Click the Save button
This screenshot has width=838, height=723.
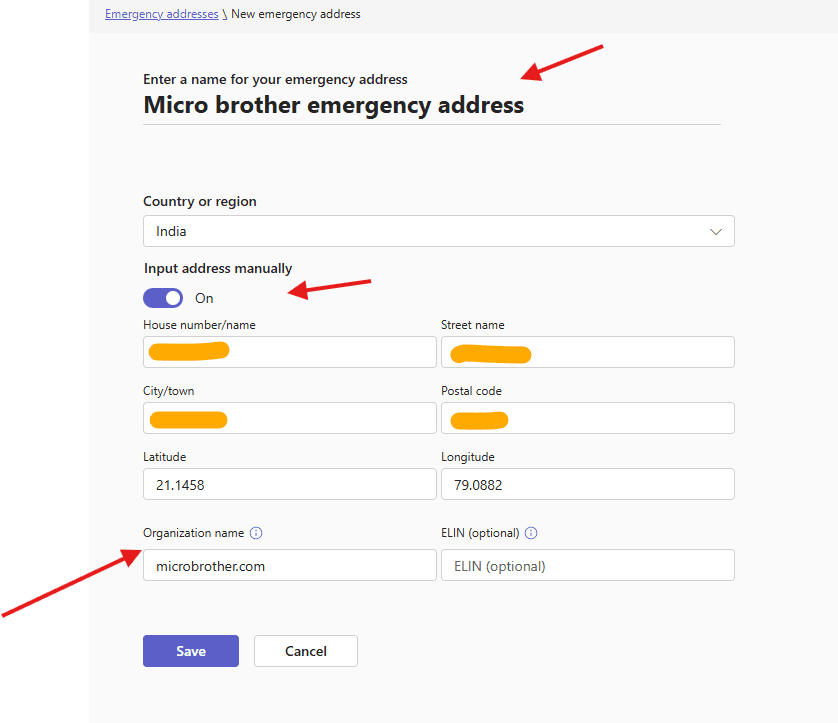pyautogui.click(x=191, y=651)
